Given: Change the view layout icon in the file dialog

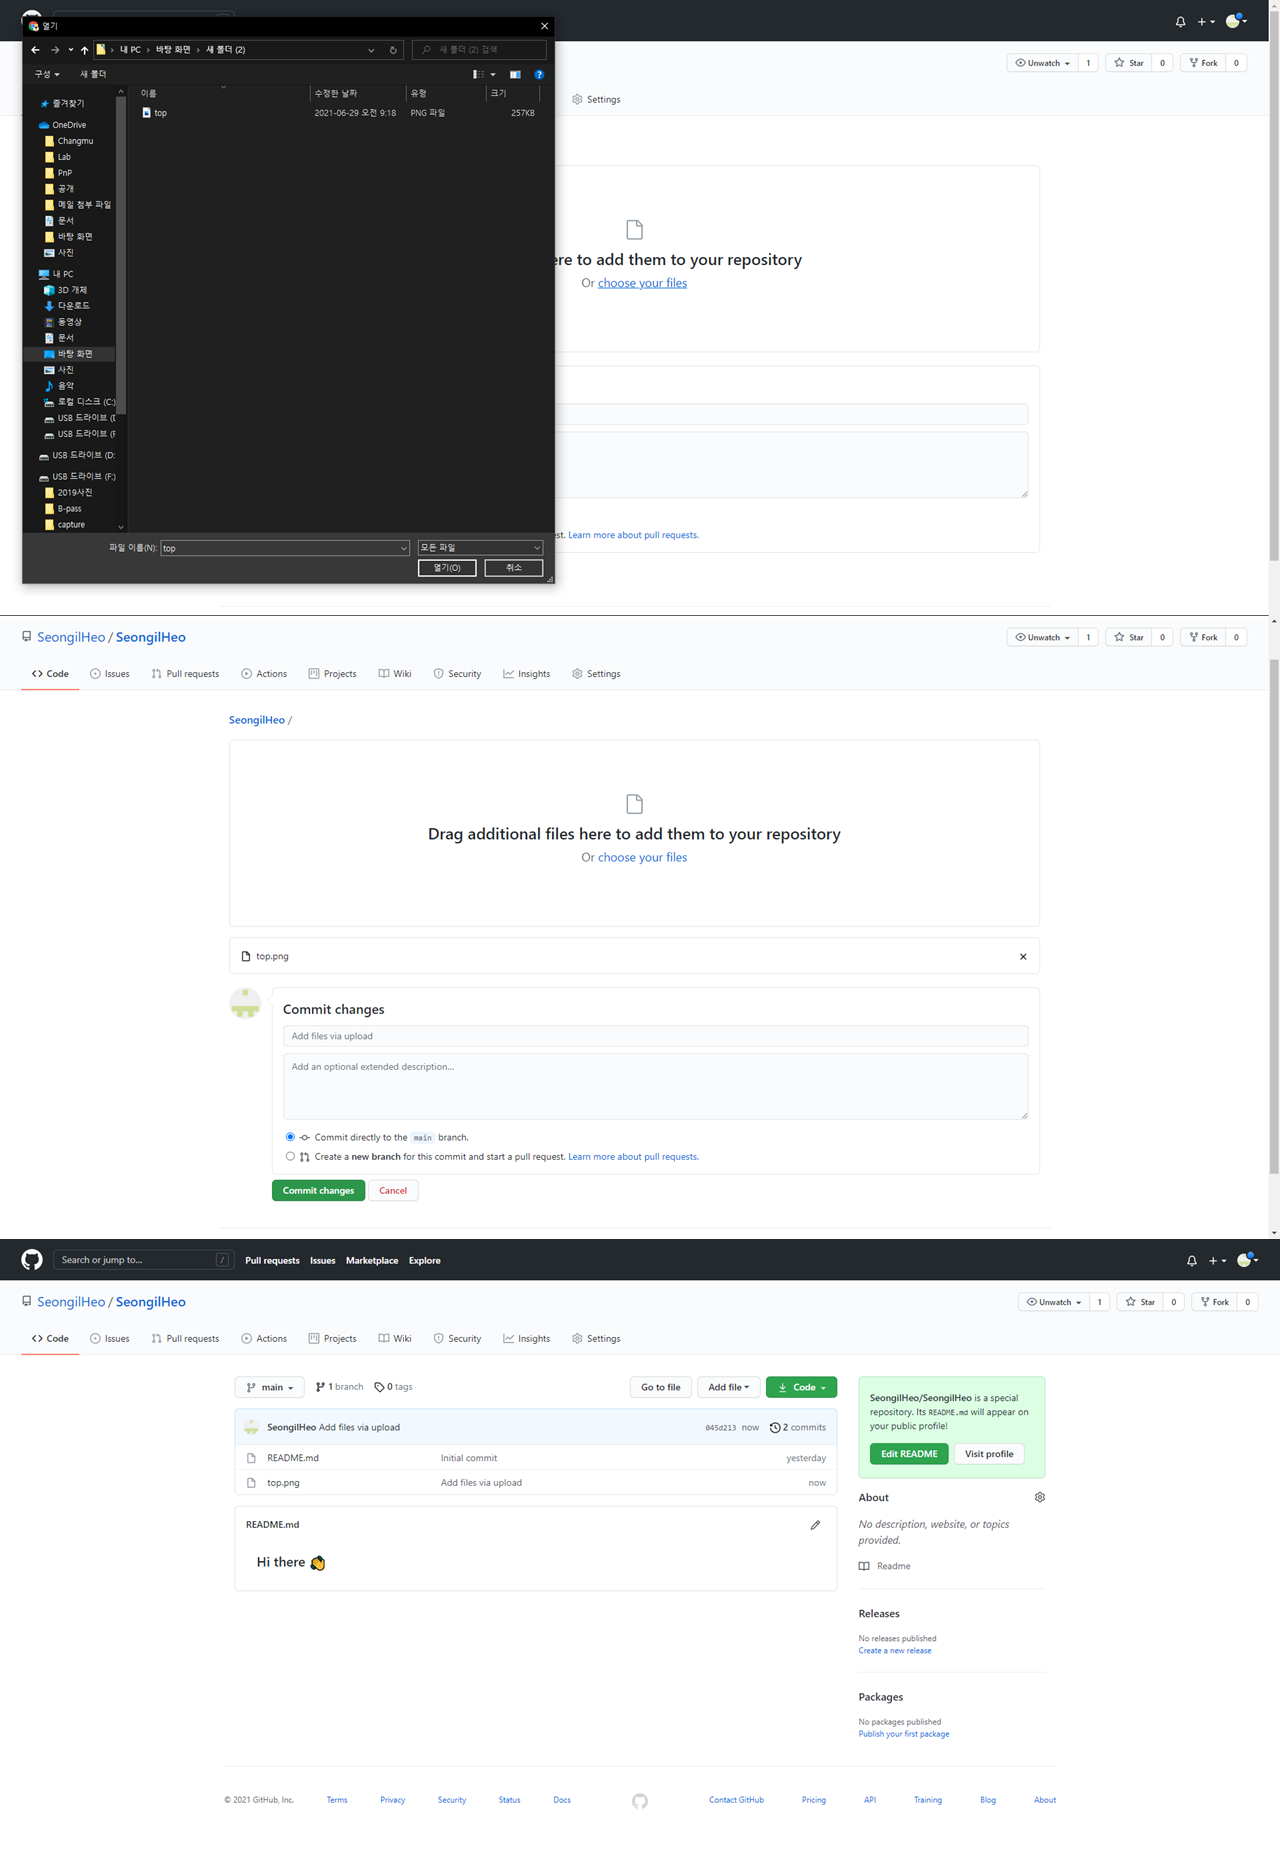Looking at the screenshot, I should pyautogui.click(x=479, y=75).
